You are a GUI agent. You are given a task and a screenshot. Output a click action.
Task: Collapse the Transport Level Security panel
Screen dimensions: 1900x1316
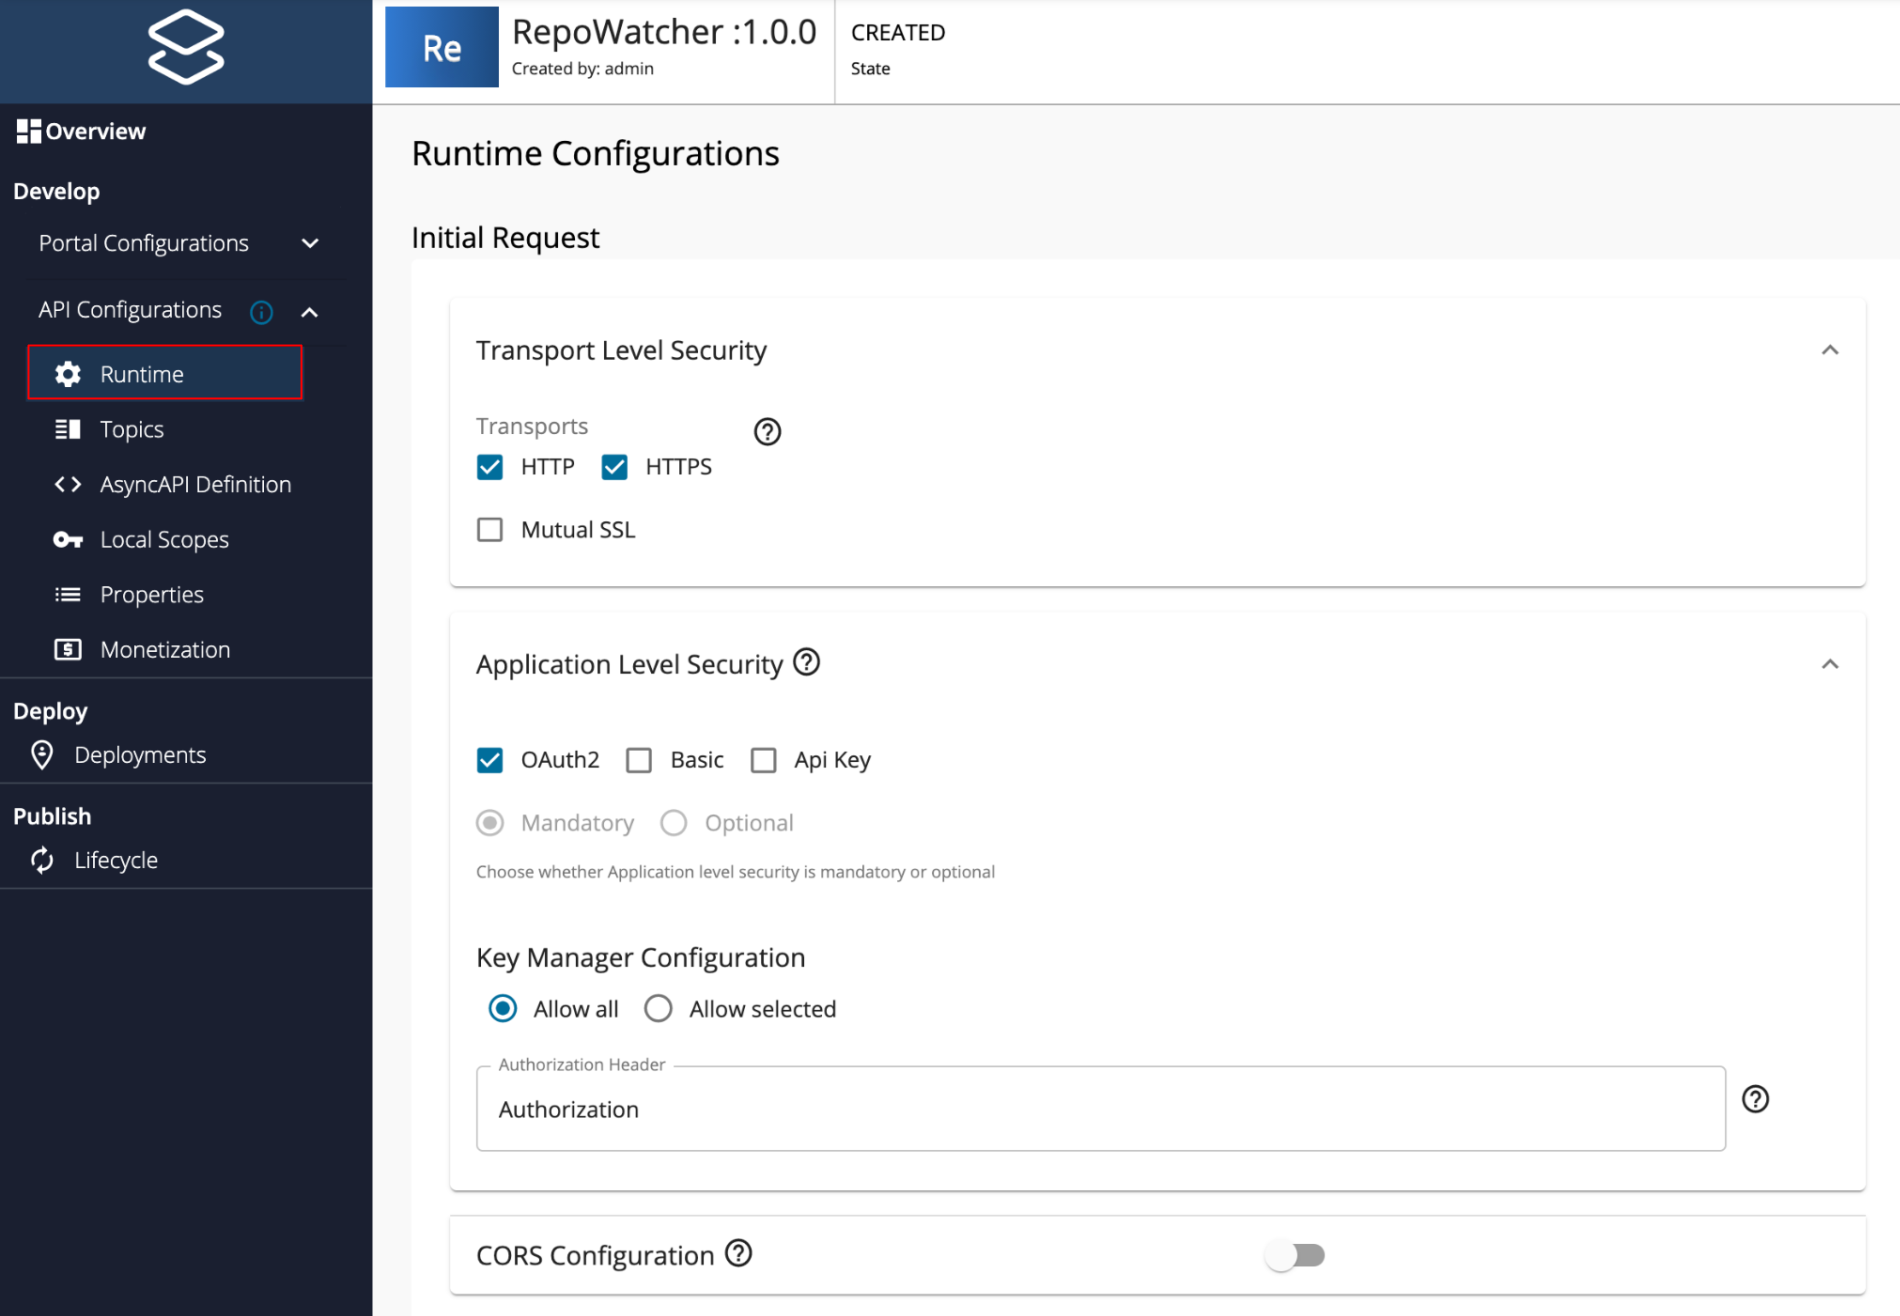pyautogui.click(x=1829, y=350)
